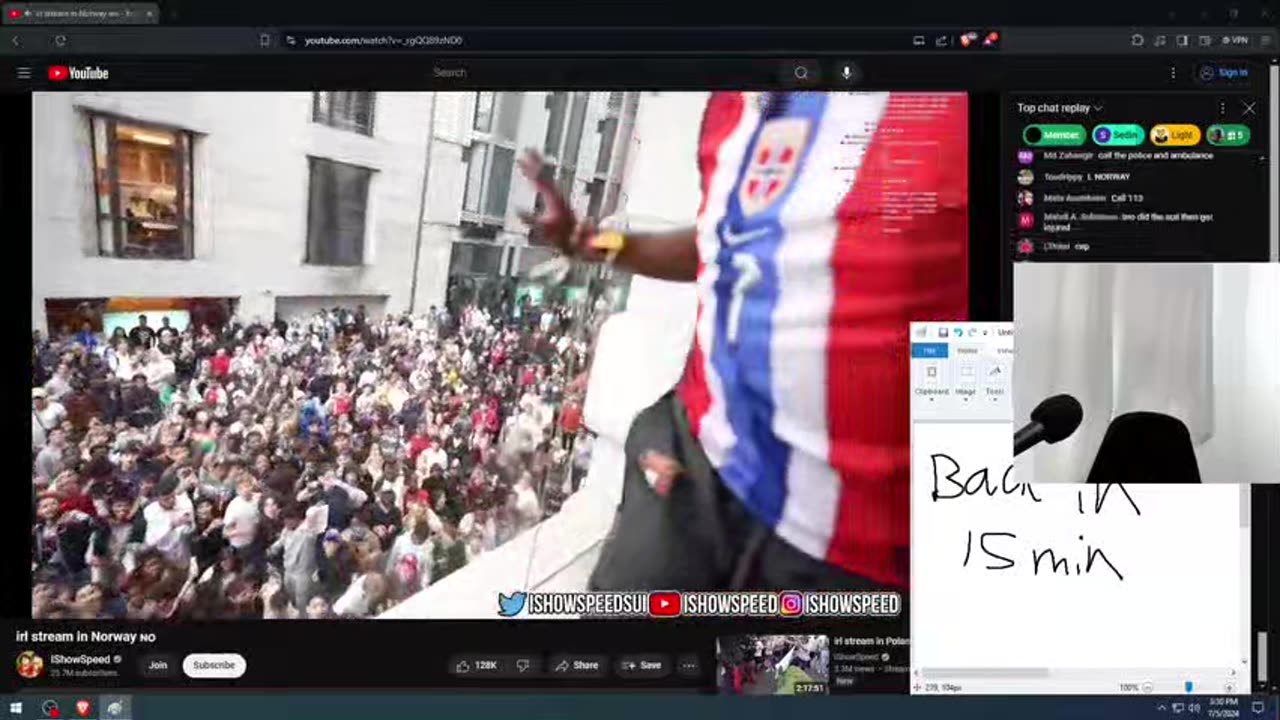Click the Subscribe button

(214, 665)
